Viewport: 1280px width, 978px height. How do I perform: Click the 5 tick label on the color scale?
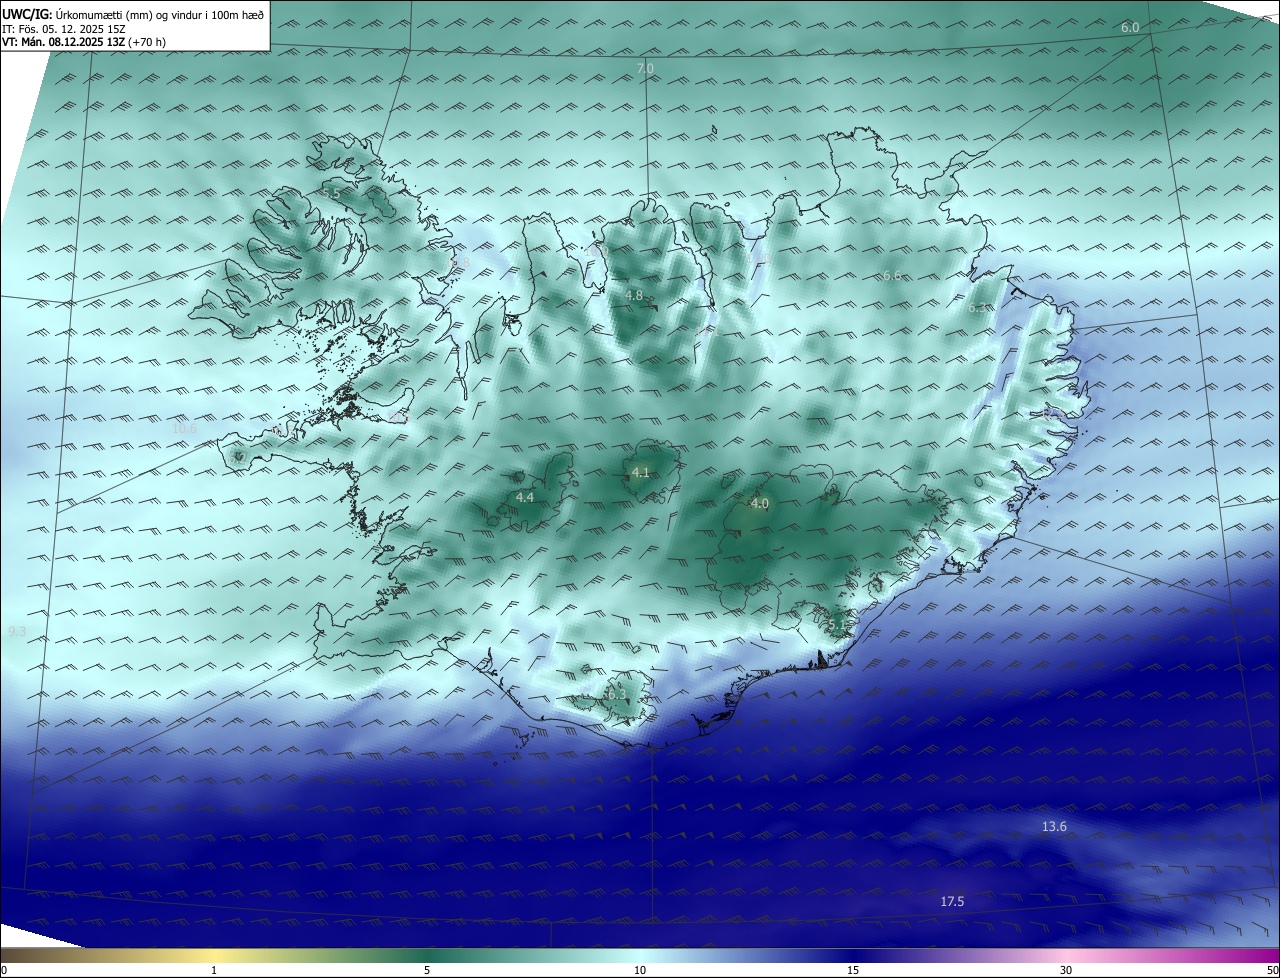click(x=427, y=970)
